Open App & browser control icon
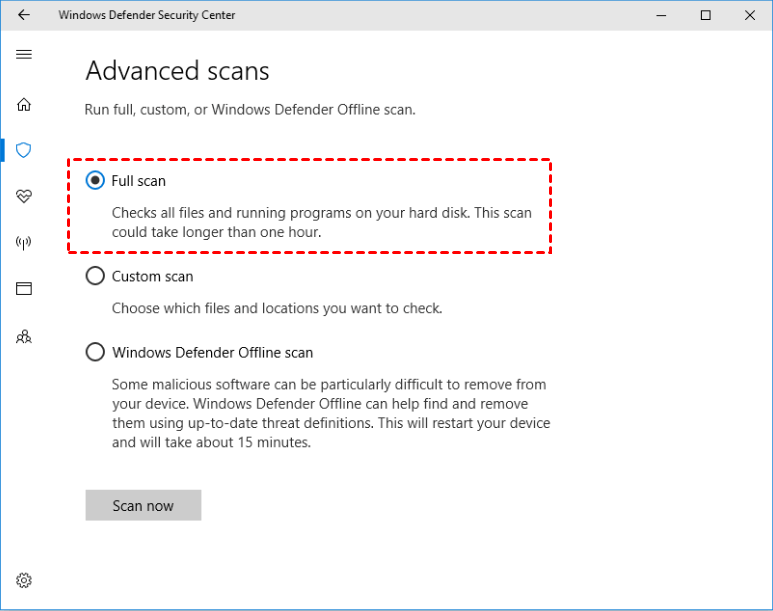This screenshot has width=773, height=611. coord(24,289)
